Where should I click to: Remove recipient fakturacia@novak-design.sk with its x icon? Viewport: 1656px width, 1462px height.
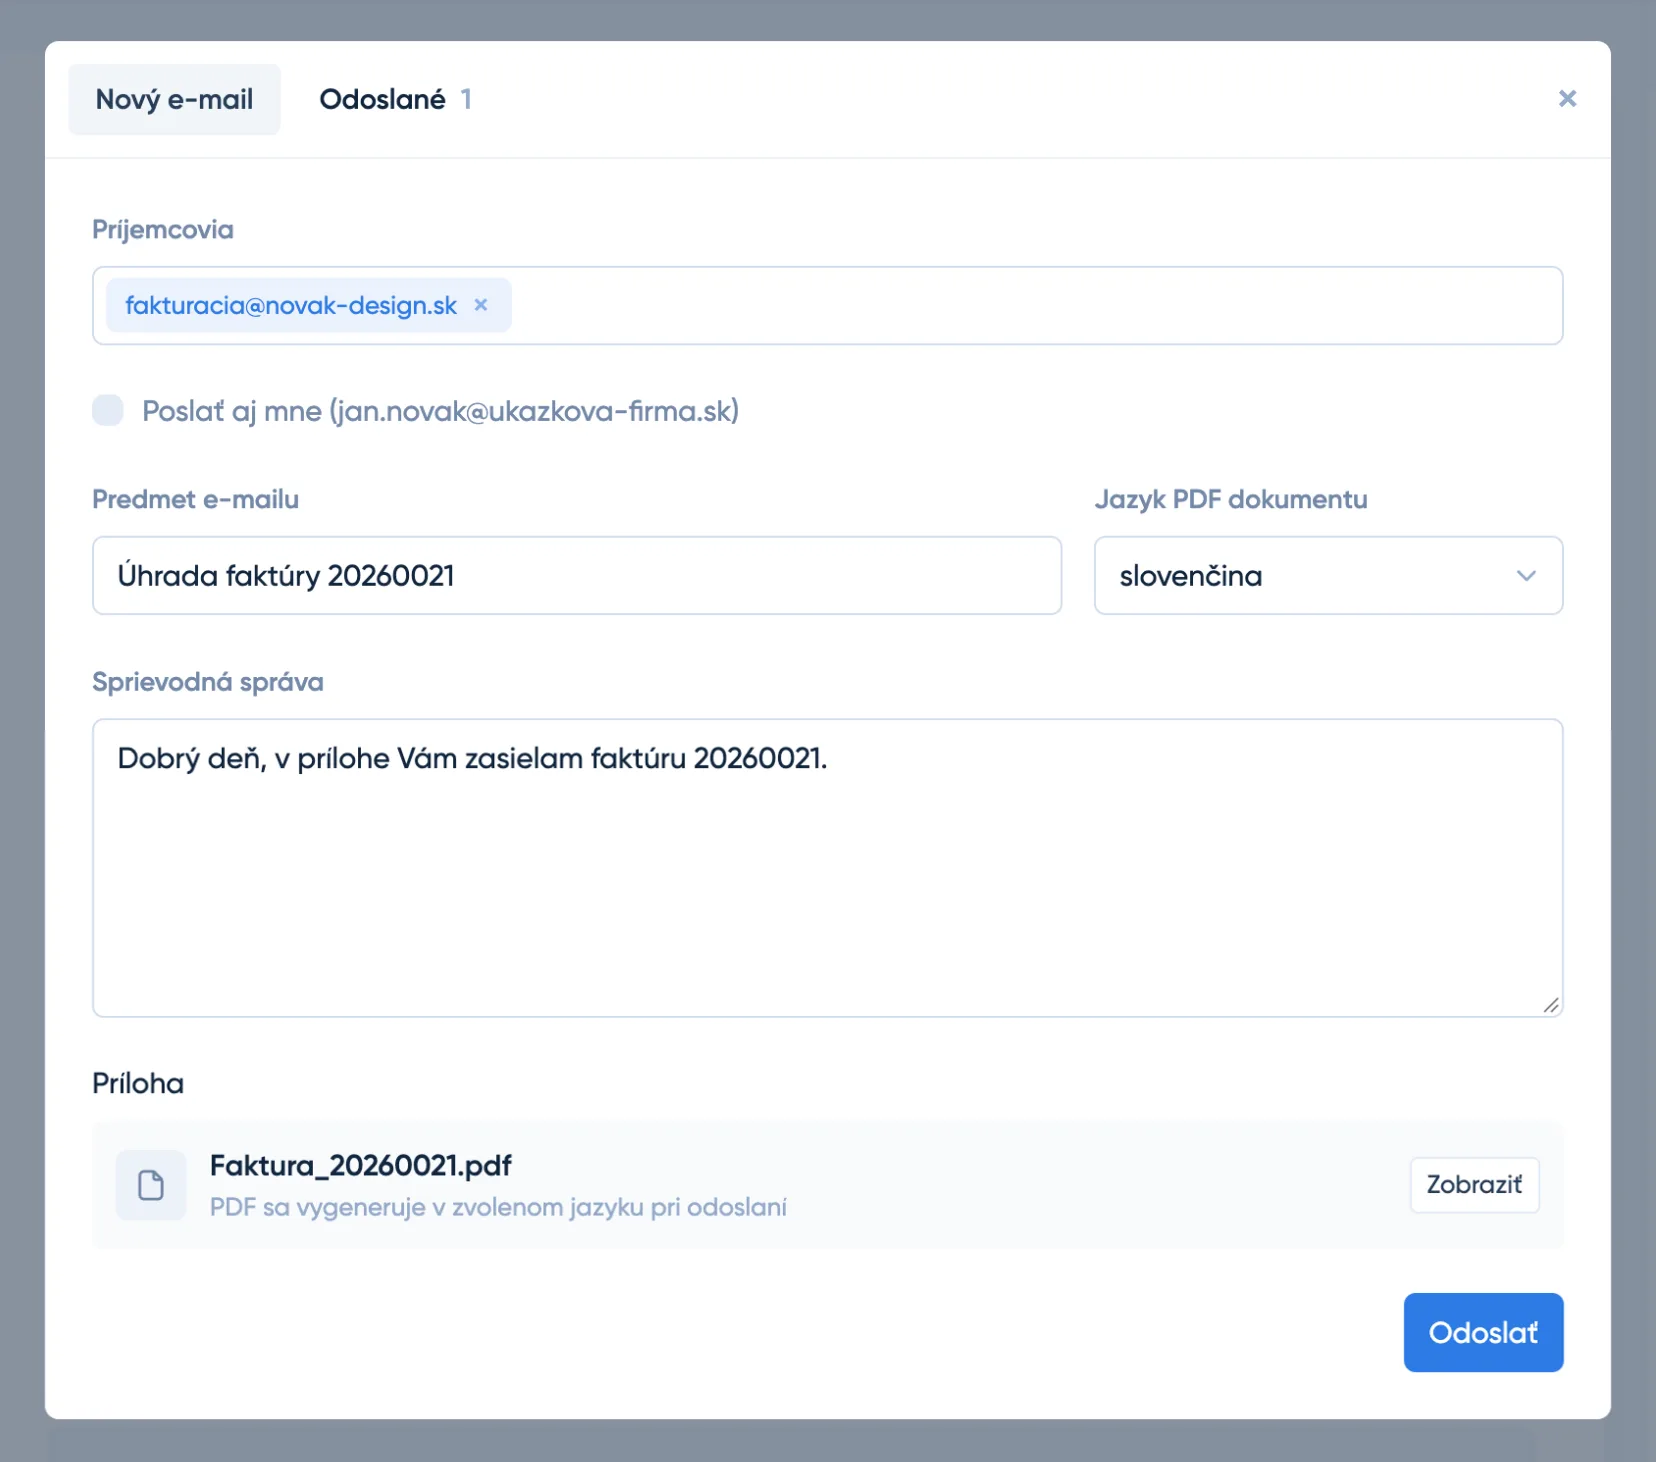point(481,305)
